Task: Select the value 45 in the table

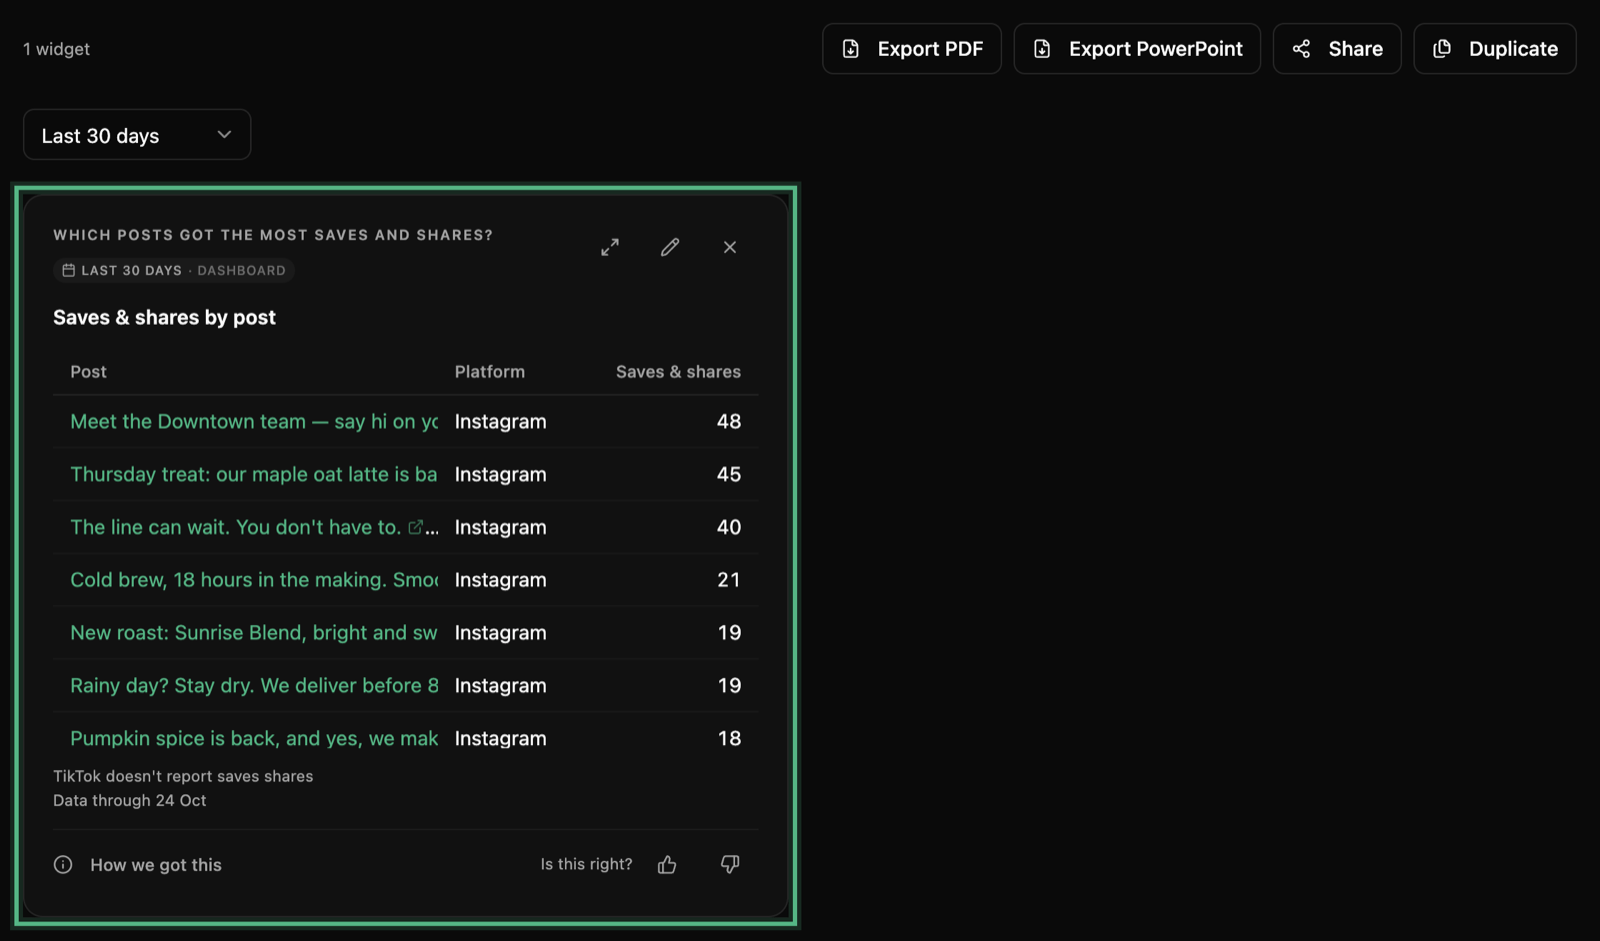Action: click(x=729, y=475)
